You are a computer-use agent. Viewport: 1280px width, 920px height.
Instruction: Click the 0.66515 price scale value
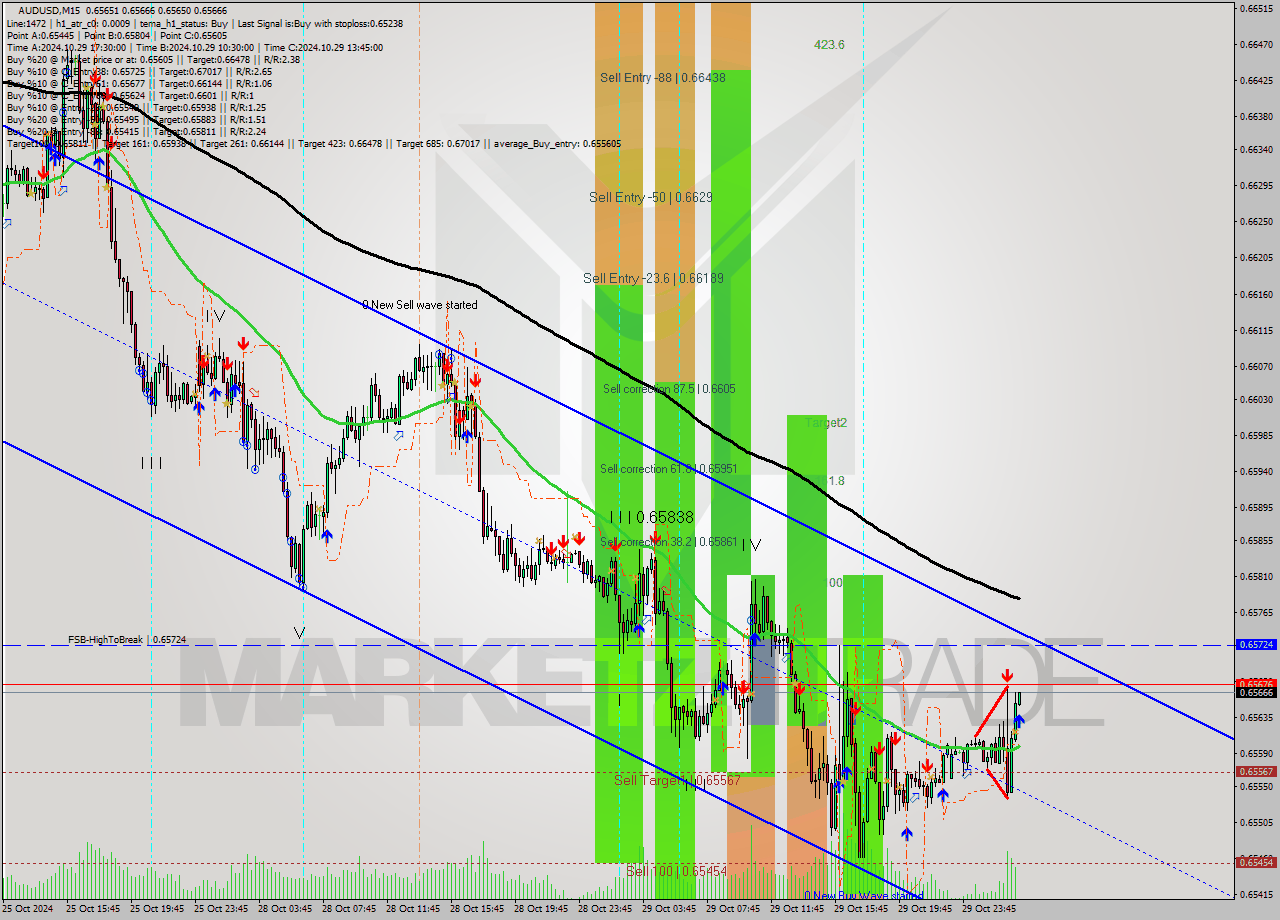[1256, 8]
